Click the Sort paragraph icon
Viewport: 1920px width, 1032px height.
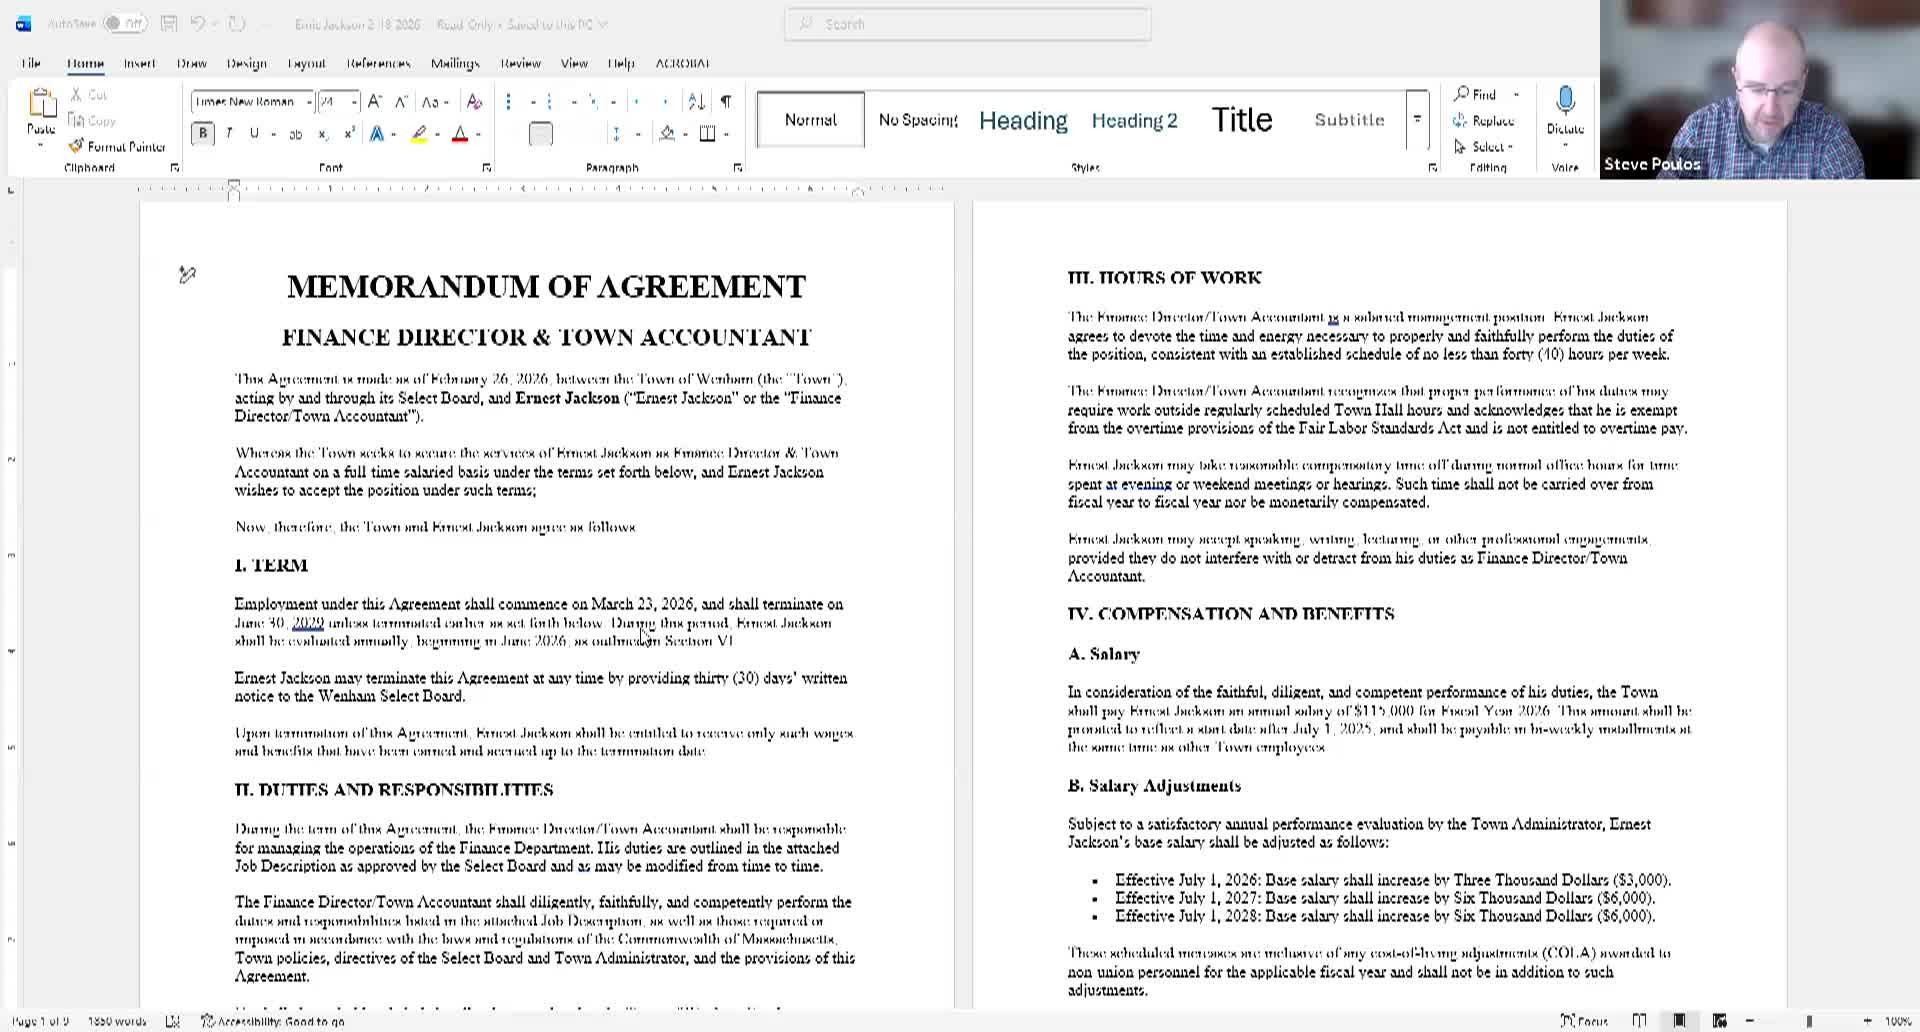pyautogui.click(x=696, y=102)
